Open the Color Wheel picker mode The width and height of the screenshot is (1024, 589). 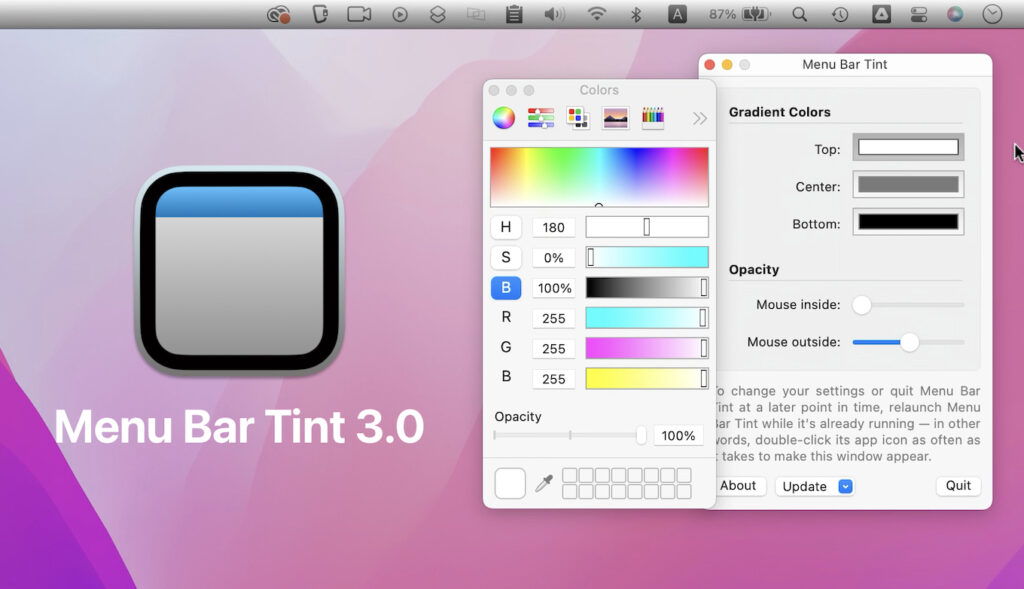[x=503, y=117]
